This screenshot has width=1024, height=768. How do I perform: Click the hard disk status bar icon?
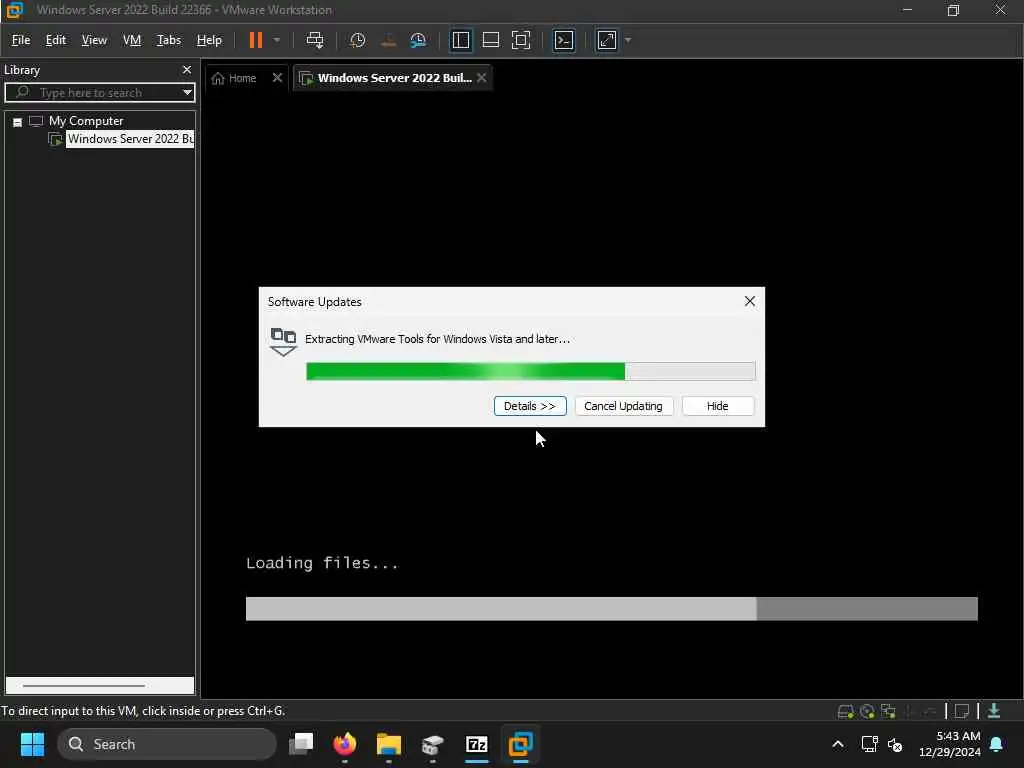845,711
